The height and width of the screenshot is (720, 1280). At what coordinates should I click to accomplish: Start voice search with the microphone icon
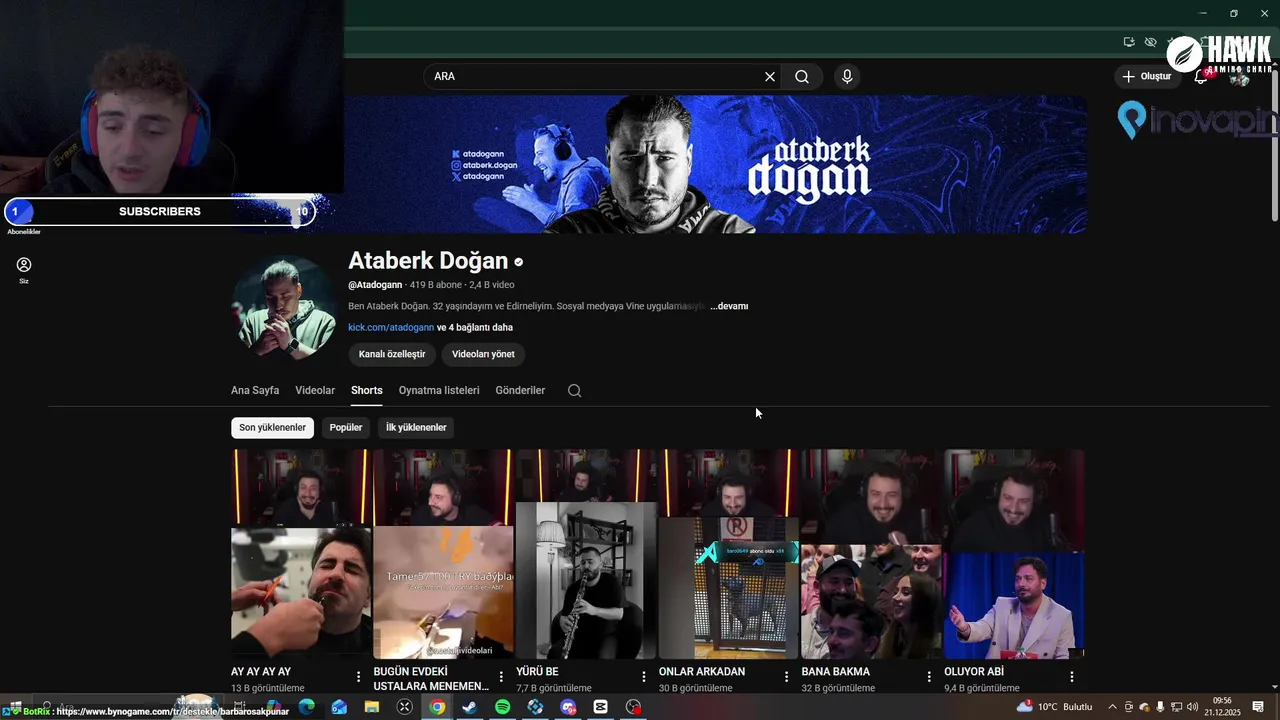847,77
